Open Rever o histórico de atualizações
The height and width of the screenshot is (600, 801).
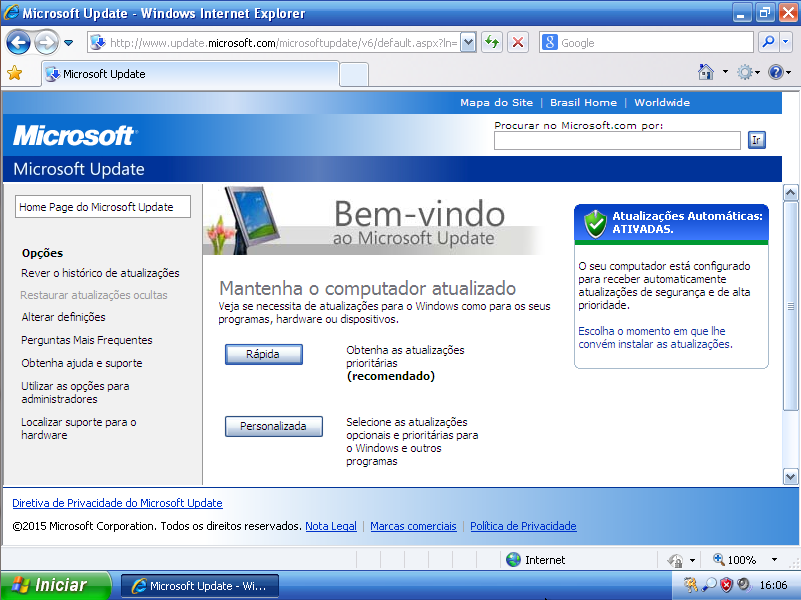pyautogui.click(x=100, y=273)
